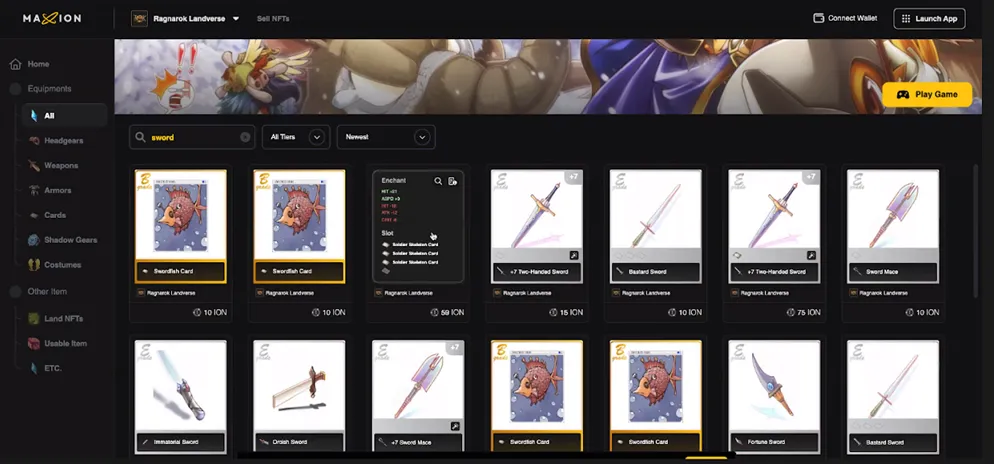Click the Slot heading in the hovered card
Viewport: 994px width, 464px height.
[387, 233]
